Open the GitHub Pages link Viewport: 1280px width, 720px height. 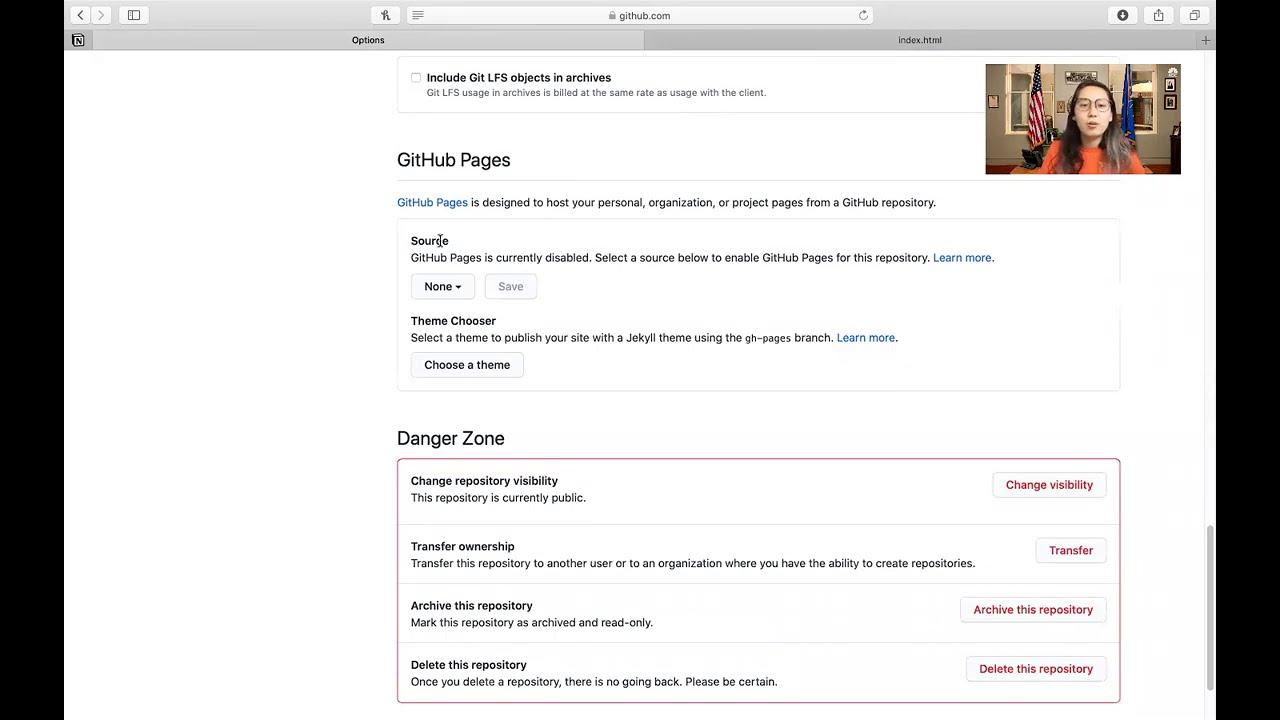coord(432,202)
